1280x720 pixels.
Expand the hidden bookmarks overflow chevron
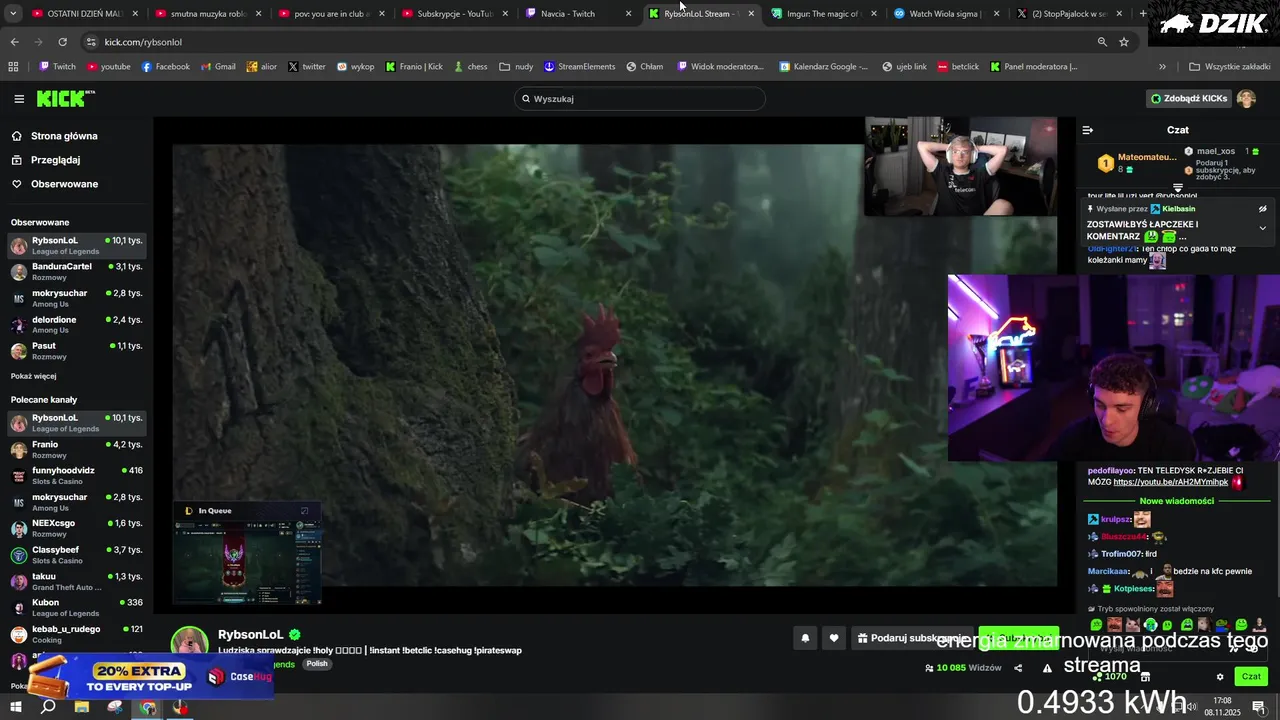click(1162, 67)
